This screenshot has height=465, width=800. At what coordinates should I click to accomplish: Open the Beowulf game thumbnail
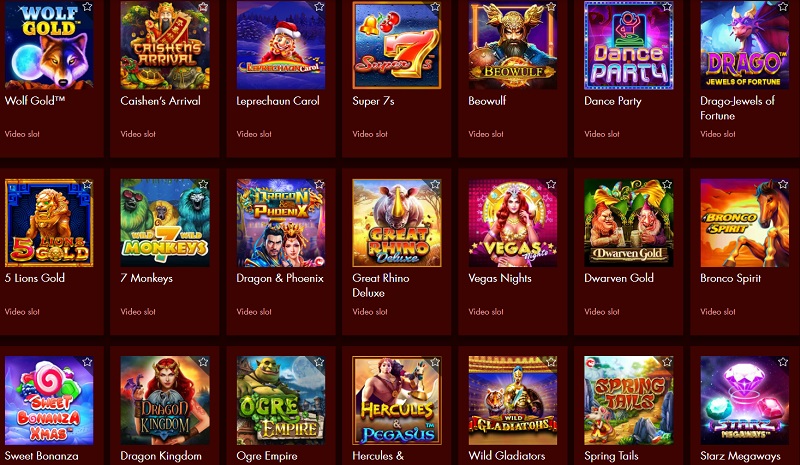(513, 45)
